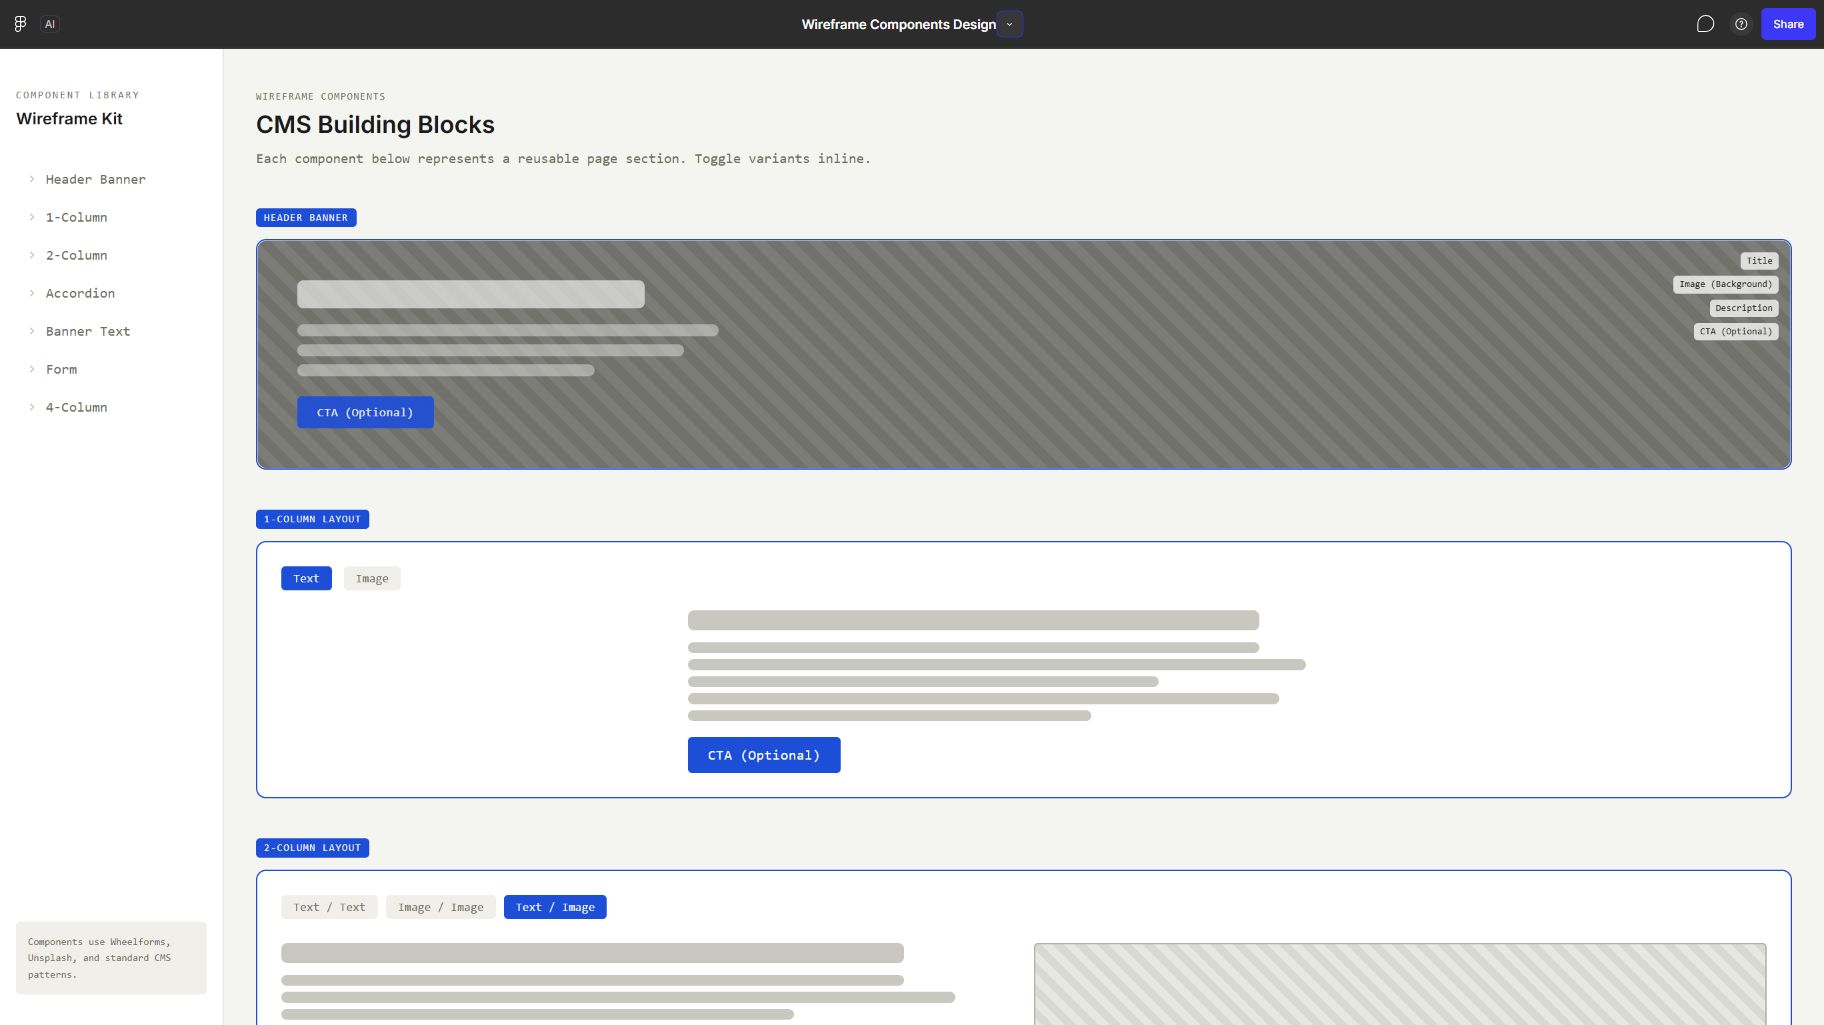The width and height of the screenshot is (1824, 1025).
Task: Choose Text / Image variant
Action: 555,907
